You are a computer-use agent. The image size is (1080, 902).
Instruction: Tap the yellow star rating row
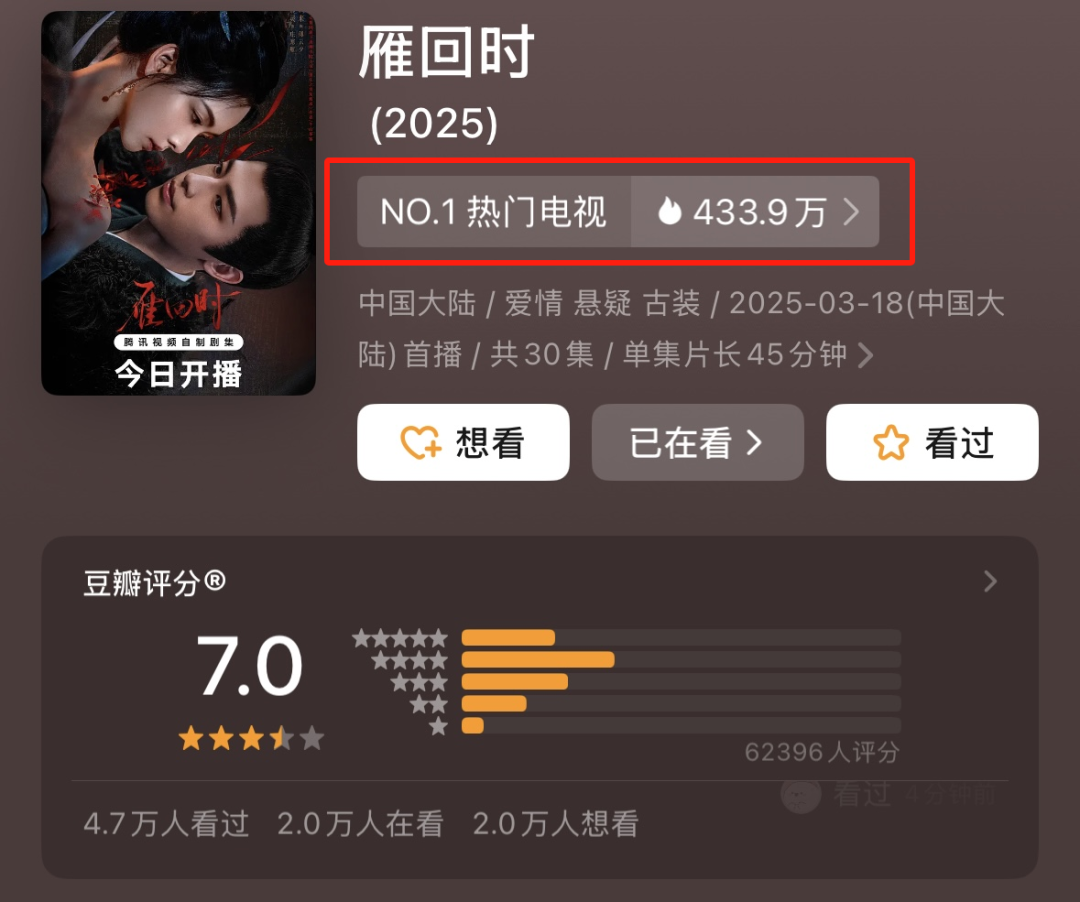click(x=251, y=738)
